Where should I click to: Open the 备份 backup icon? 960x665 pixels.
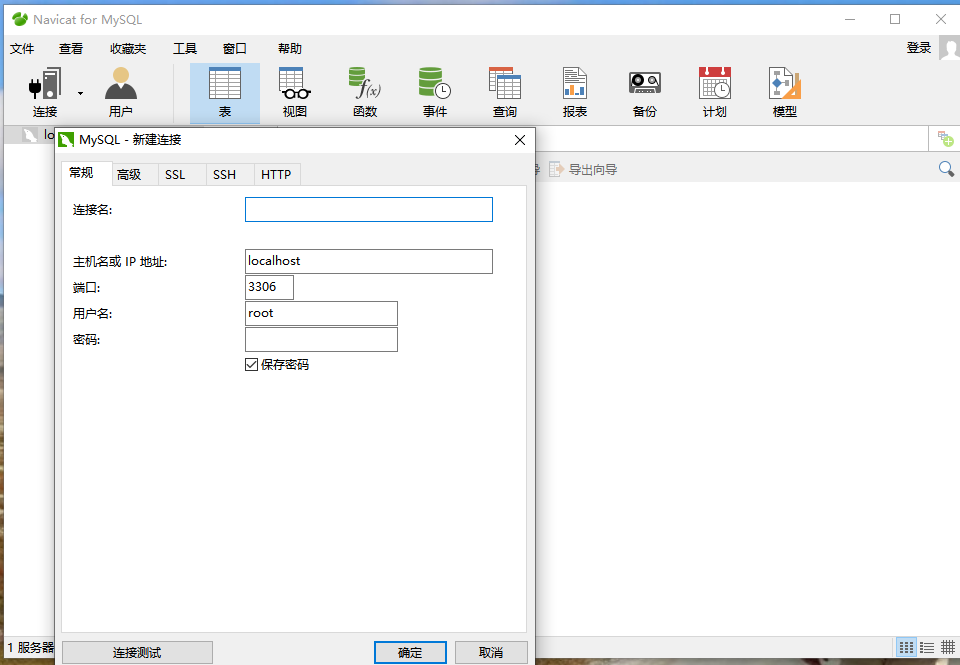[645, 93]
